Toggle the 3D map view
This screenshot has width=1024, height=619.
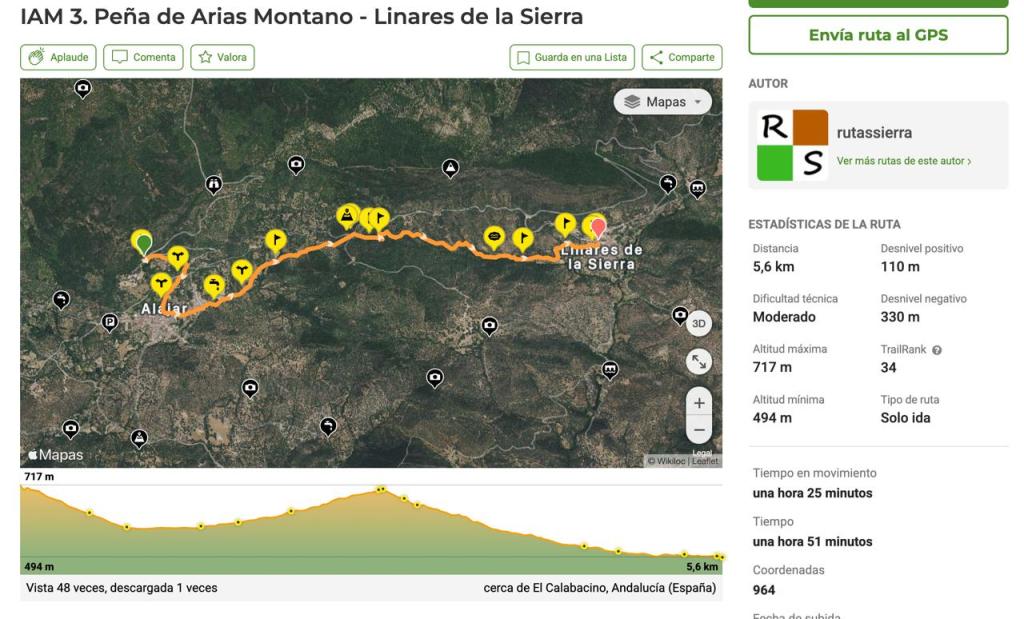pyautogui.click(x=699, y=323)
